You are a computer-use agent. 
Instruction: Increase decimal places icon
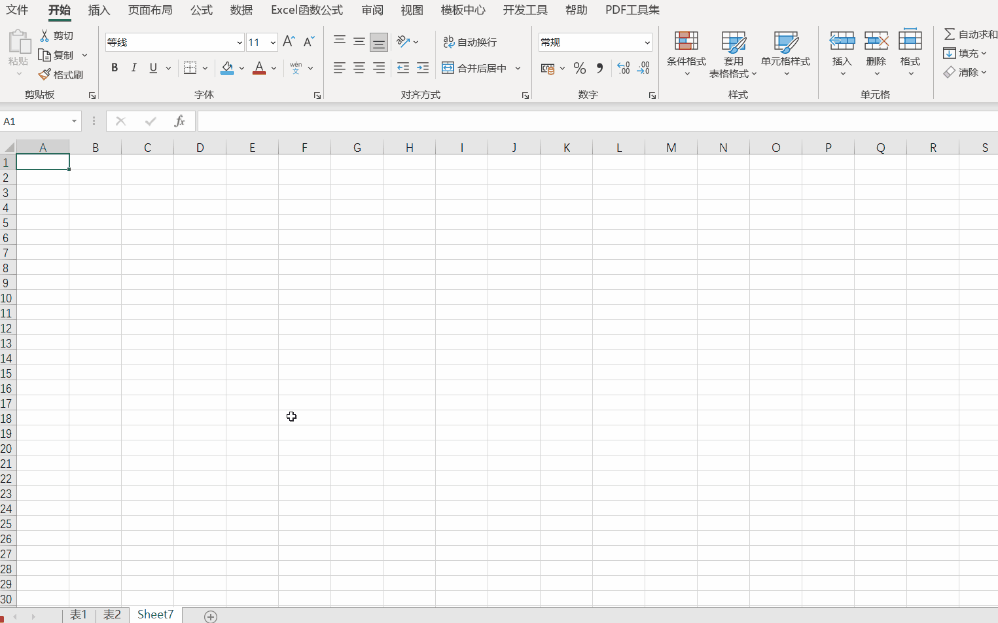tap(624, 68)
